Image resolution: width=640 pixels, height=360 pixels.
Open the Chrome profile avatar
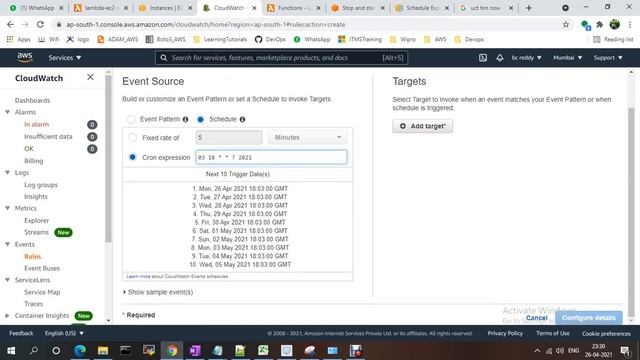coord(615,24)
